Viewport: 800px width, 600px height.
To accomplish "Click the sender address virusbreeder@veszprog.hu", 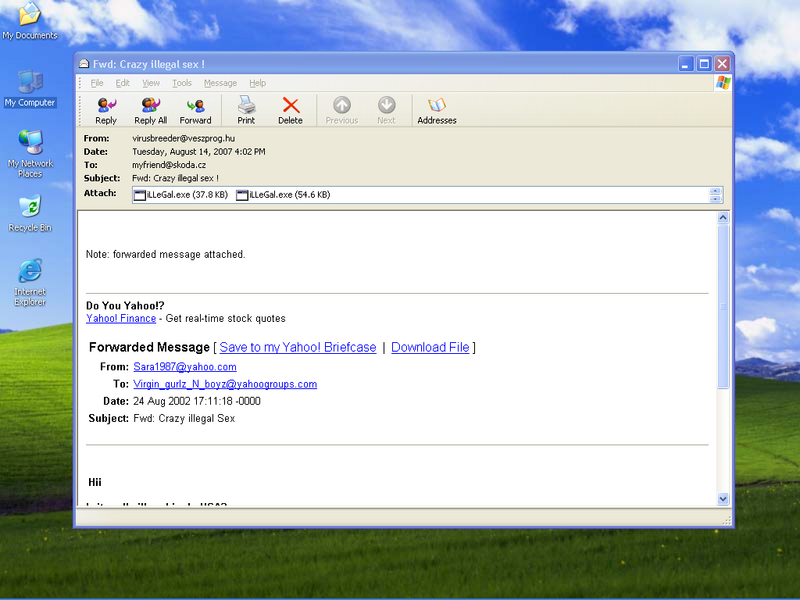I will tap(184, 138).
